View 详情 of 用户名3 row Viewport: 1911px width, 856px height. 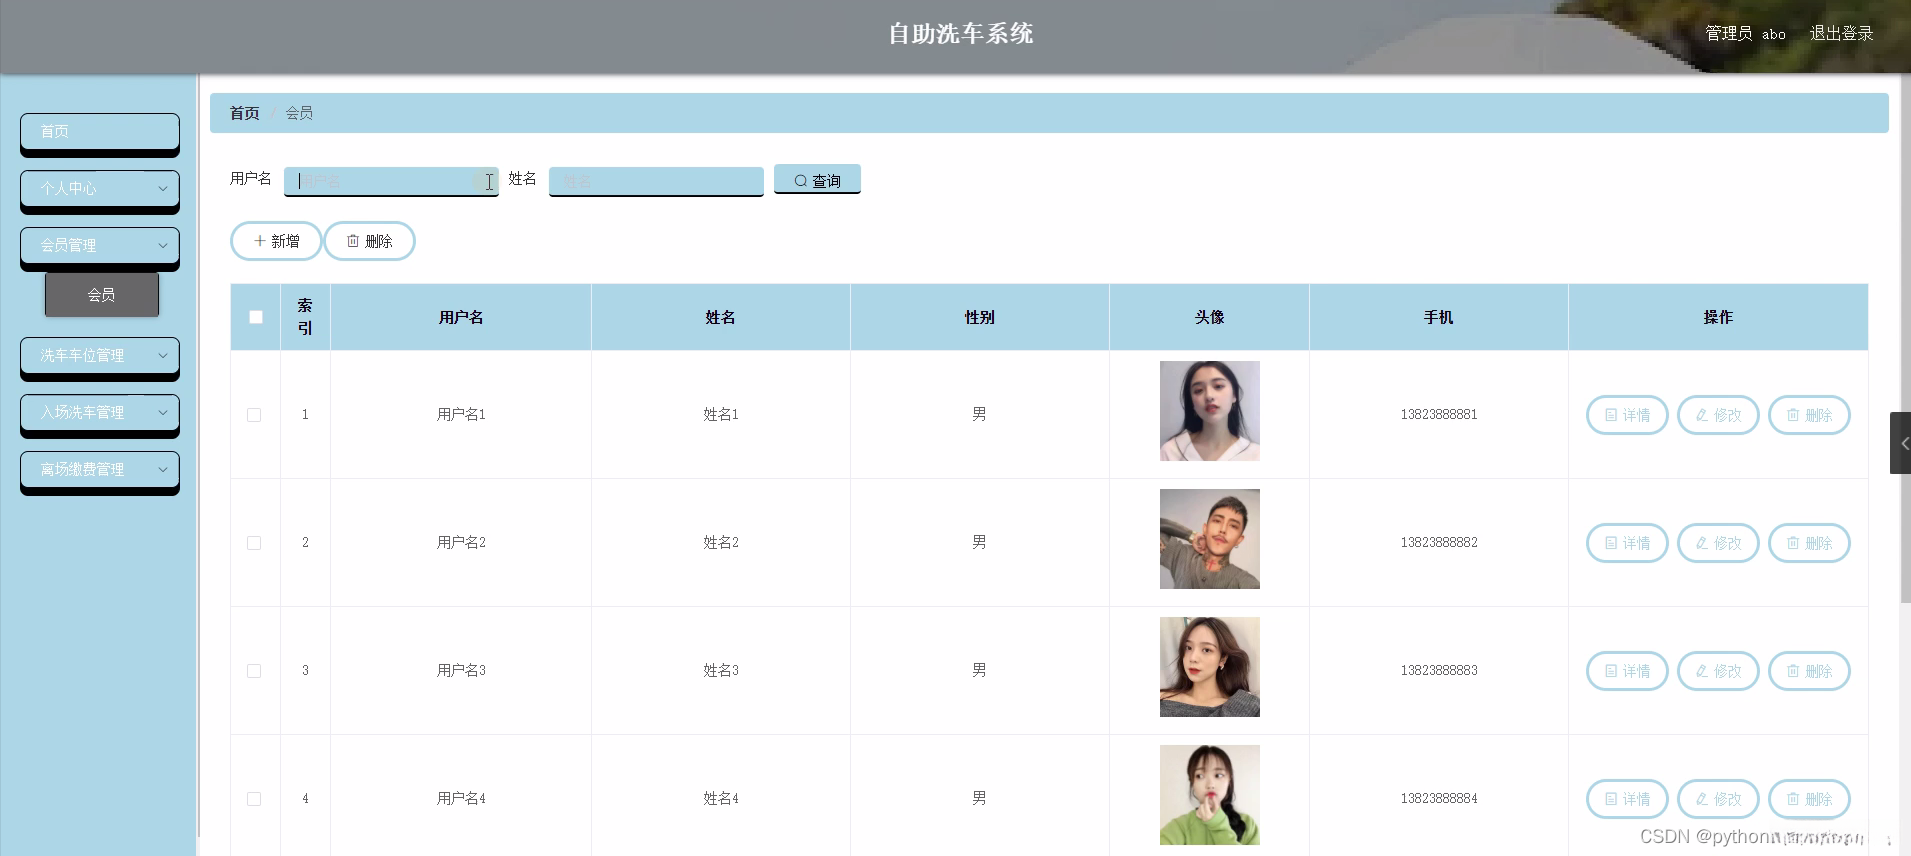pos(1627,671)
